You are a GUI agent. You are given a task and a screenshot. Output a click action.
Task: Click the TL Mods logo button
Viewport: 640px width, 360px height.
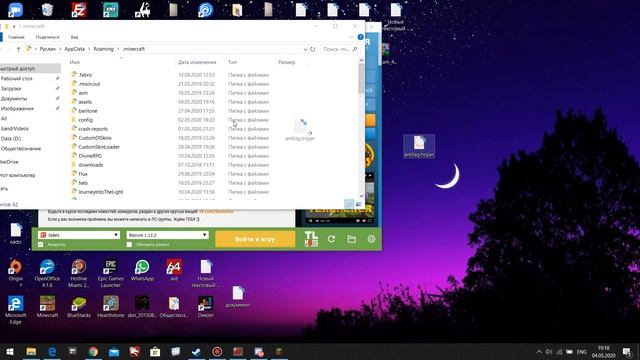tap(311, 239)
